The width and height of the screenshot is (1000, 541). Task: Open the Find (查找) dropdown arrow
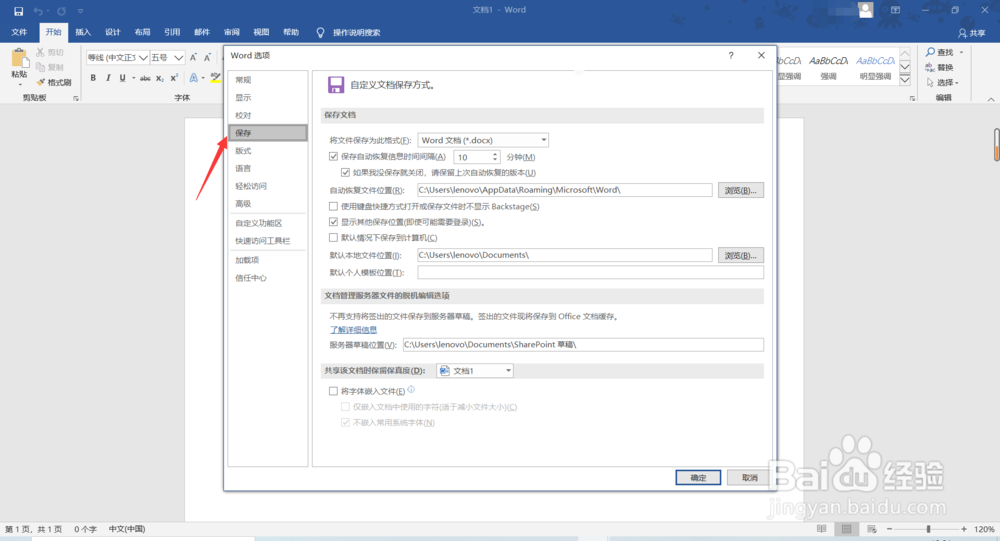961,52
